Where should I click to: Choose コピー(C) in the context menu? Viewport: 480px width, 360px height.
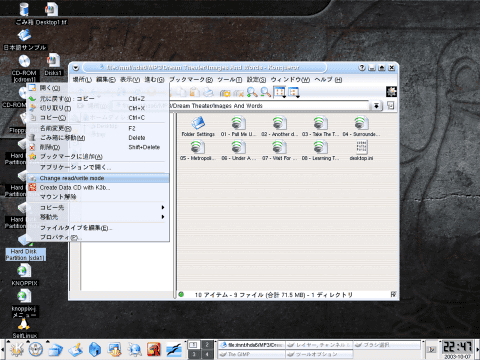(98, 118)
